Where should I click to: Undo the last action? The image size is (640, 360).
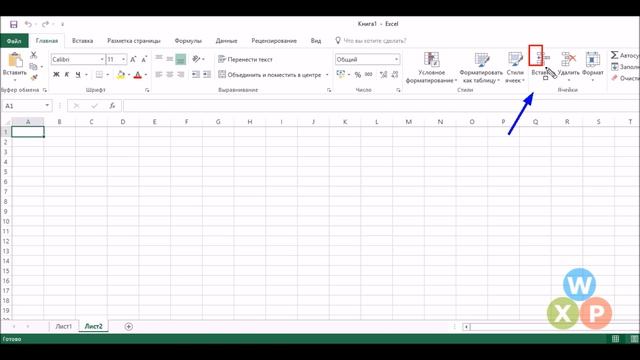coord(28,24)
